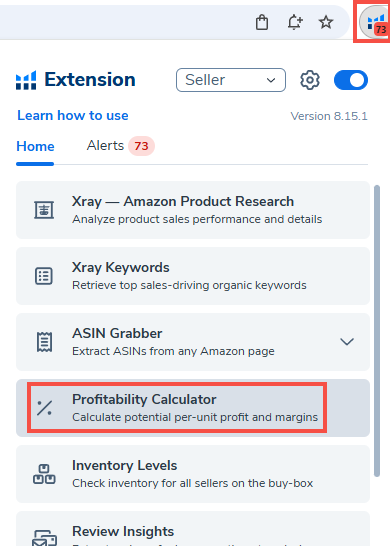The height and width of the screenshot is (554, 390).
Task: Click the Inventory Levels boxes icon
Action: coord(44,474)
